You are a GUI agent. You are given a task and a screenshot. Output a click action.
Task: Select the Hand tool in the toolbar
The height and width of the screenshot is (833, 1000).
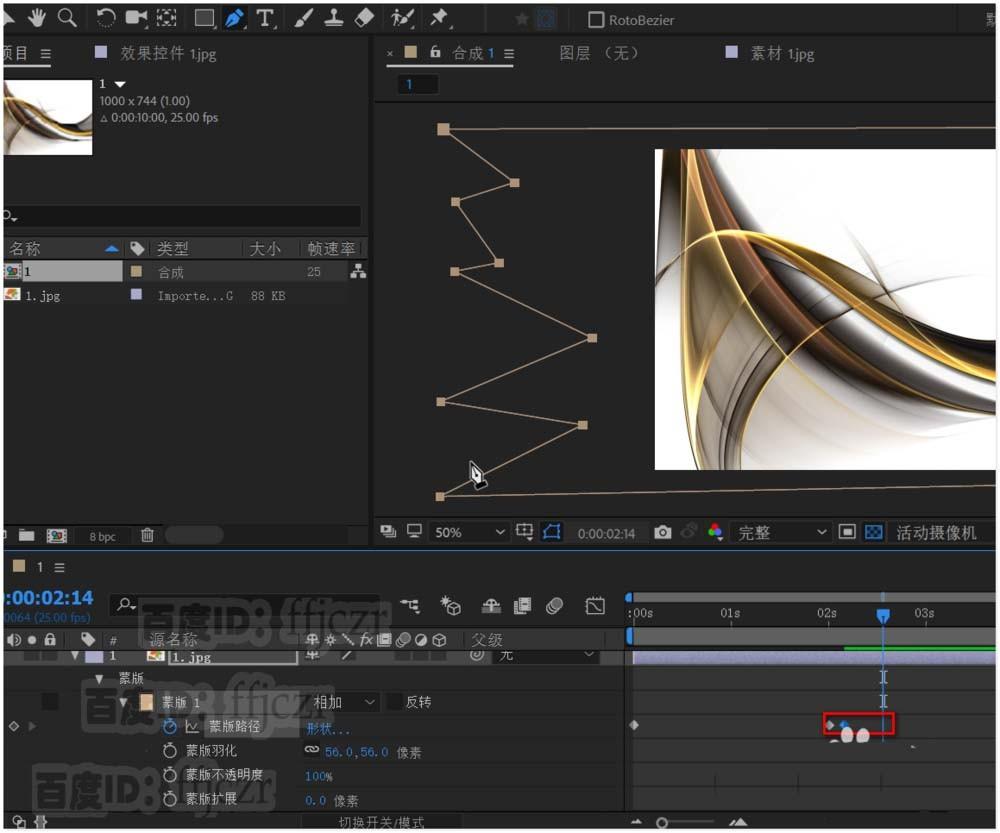click(38, 17)
